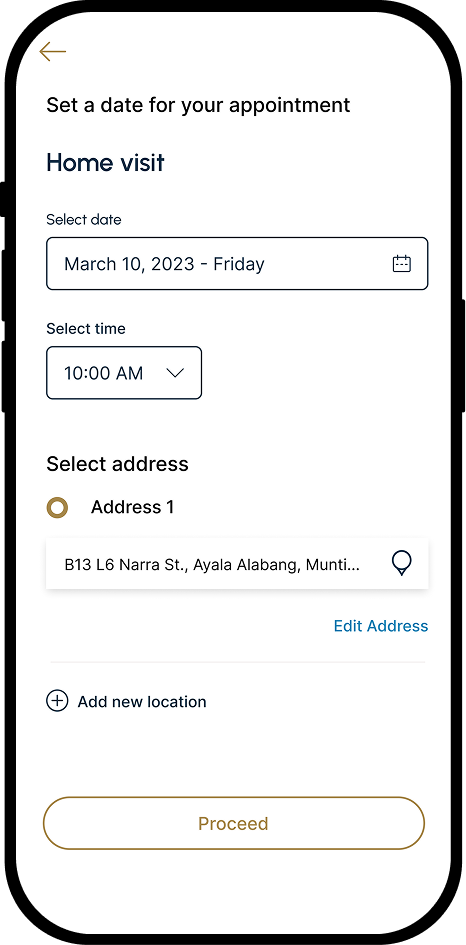Open the March 10, 2023 date picker
Screen dimensions: 466x945
coord(237,263)
